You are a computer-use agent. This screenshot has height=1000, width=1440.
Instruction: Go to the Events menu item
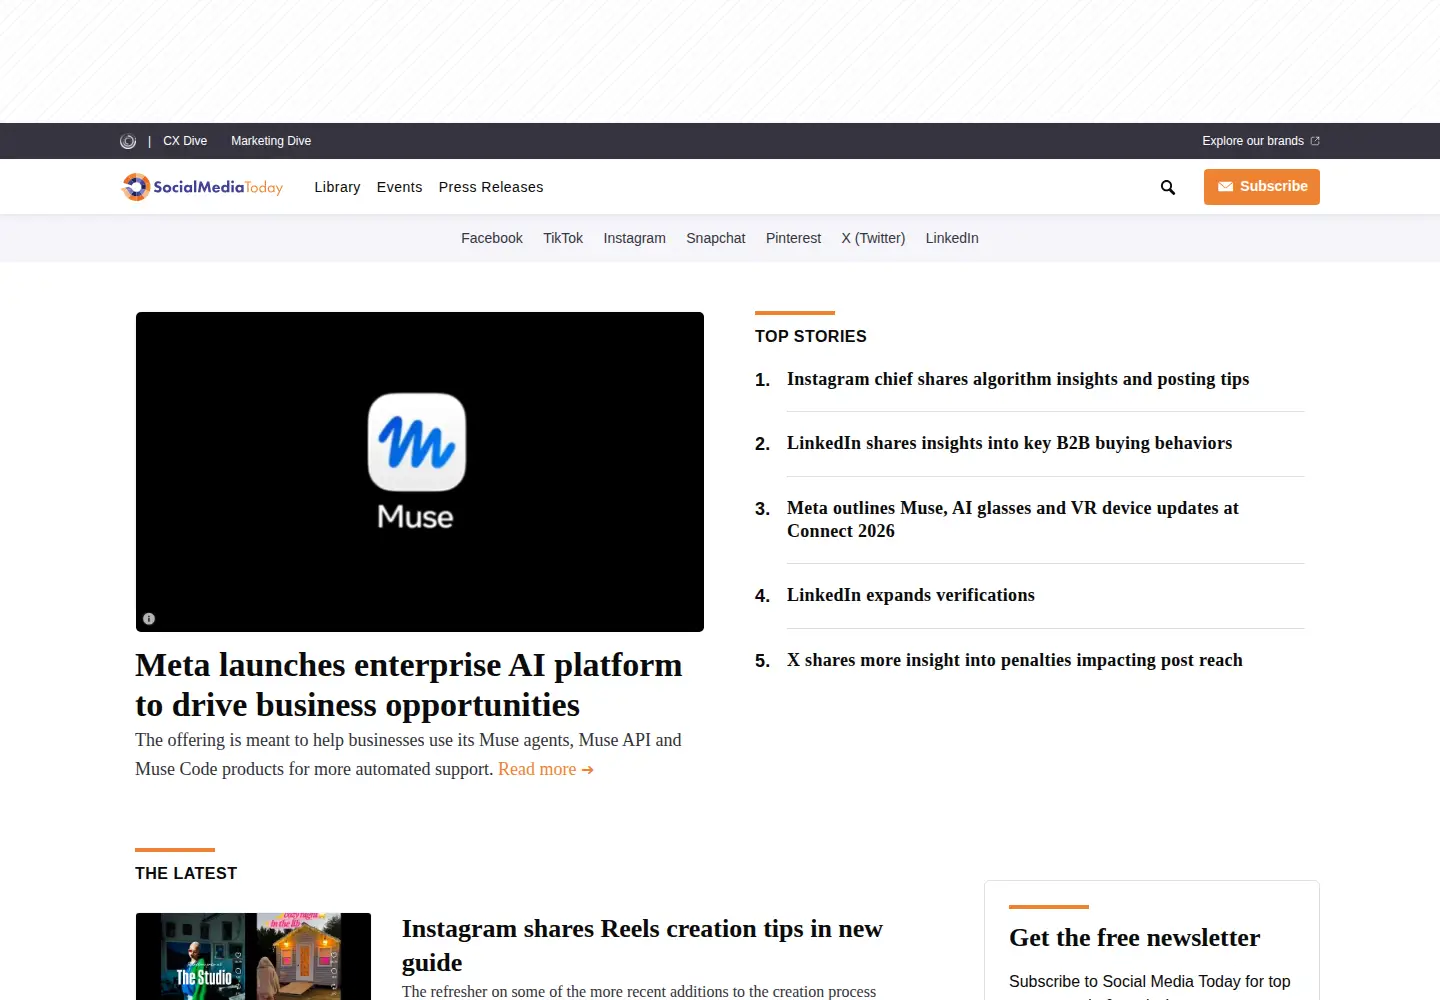(400, 187)
